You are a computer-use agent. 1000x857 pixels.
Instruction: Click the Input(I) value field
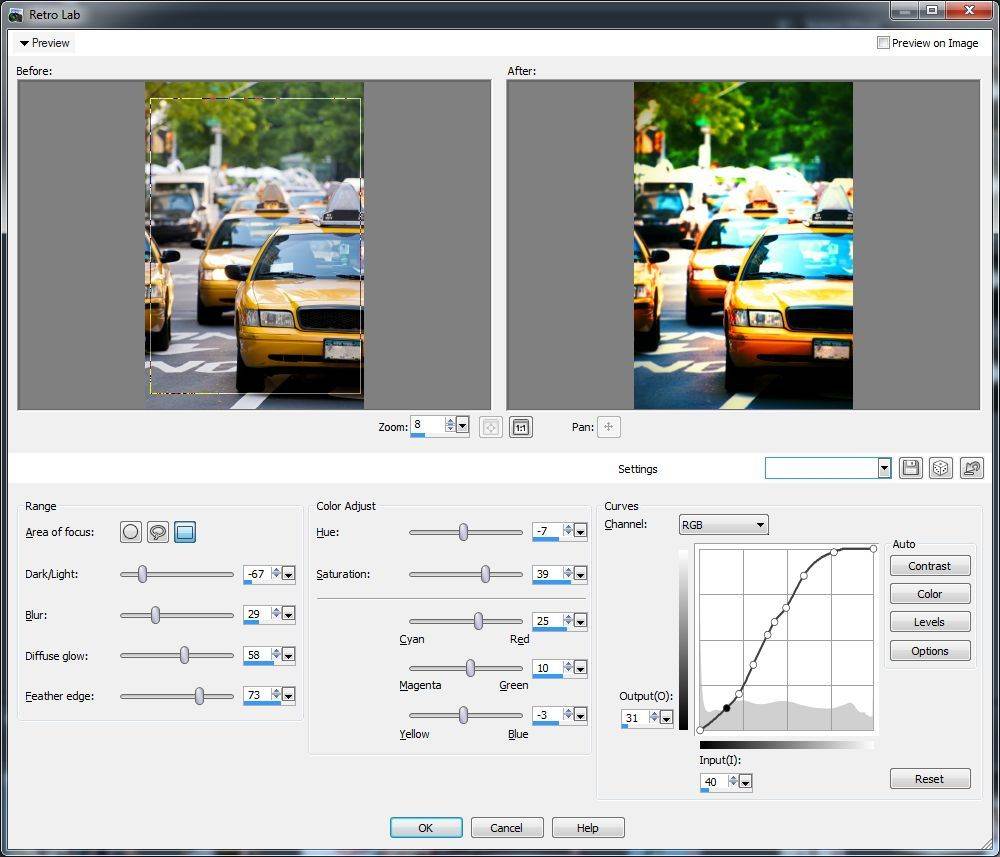(714, 781)
